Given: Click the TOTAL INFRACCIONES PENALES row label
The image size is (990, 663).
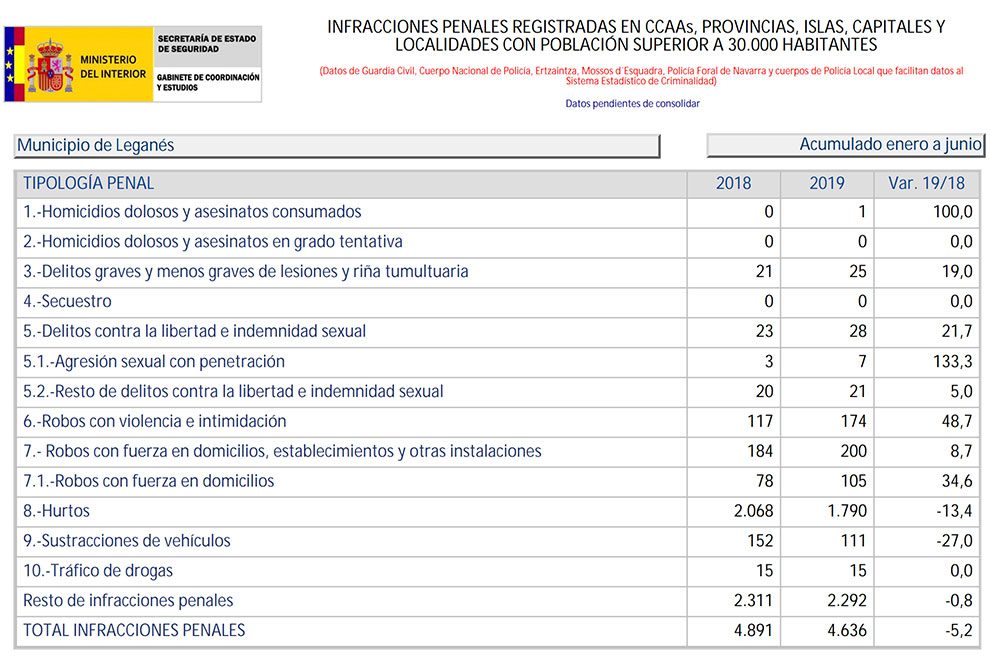Looking at the screenshot, I should click(134, 630).
